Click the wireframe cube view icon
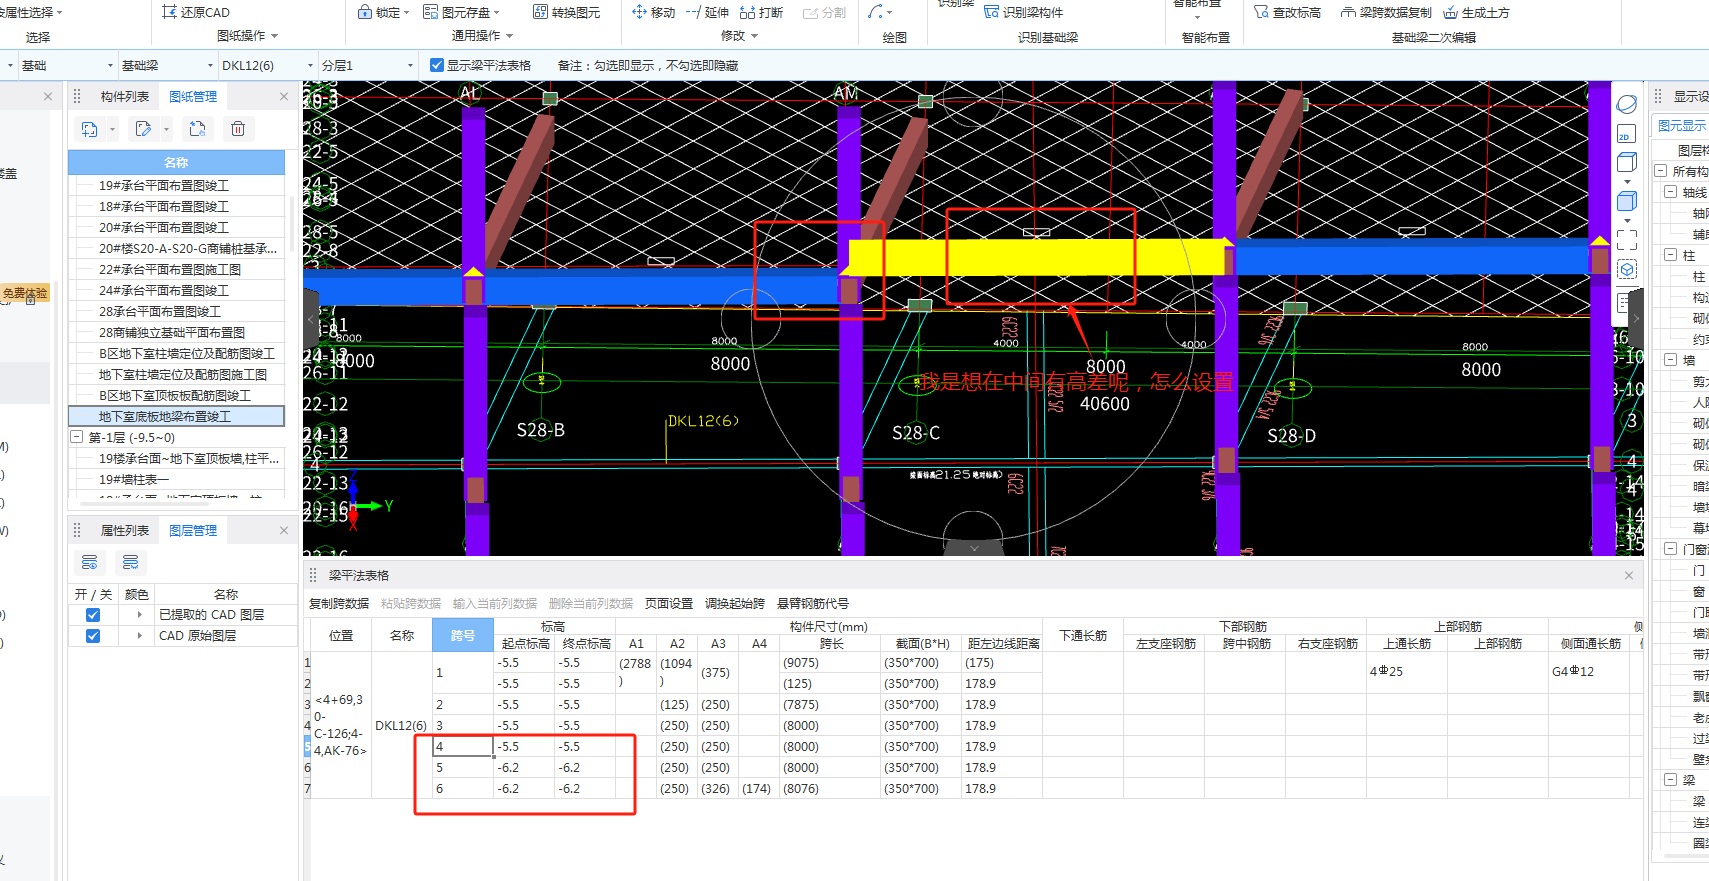 pyautogui.click(x=1627, y=162)
